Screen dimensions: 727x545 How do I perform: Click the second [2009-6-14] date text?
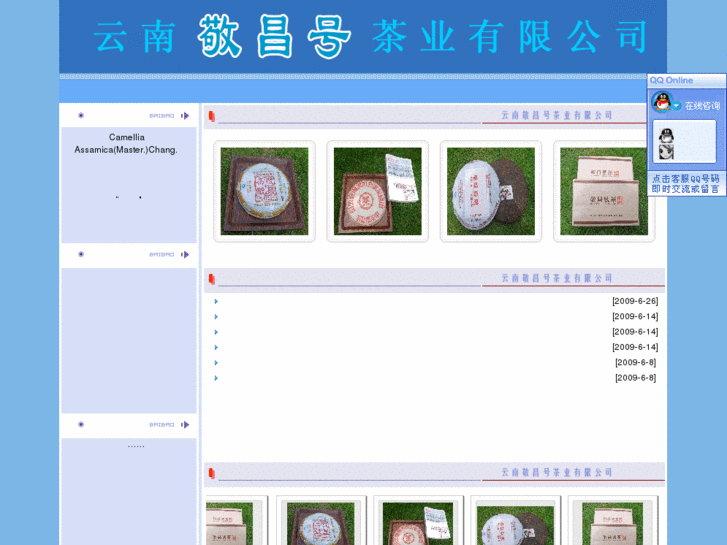point(635,332)
